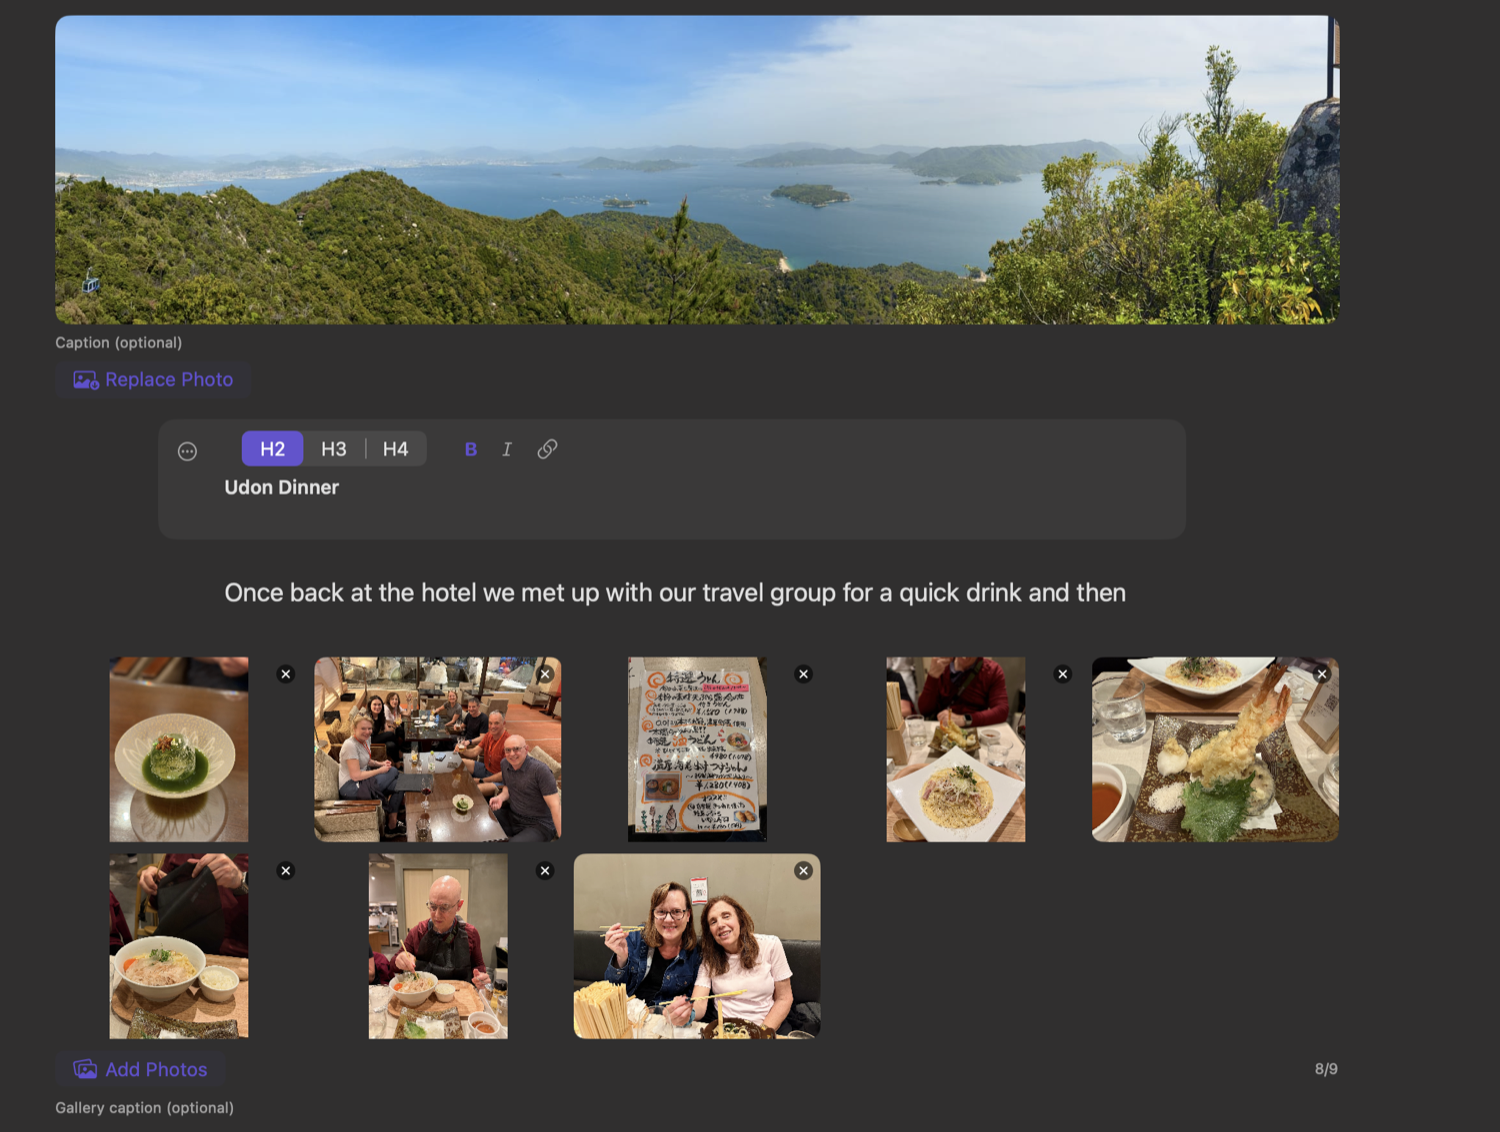Select the handwritten menu thumbnail
This screenshot has height=1132, width=1500.
(697, 749)
